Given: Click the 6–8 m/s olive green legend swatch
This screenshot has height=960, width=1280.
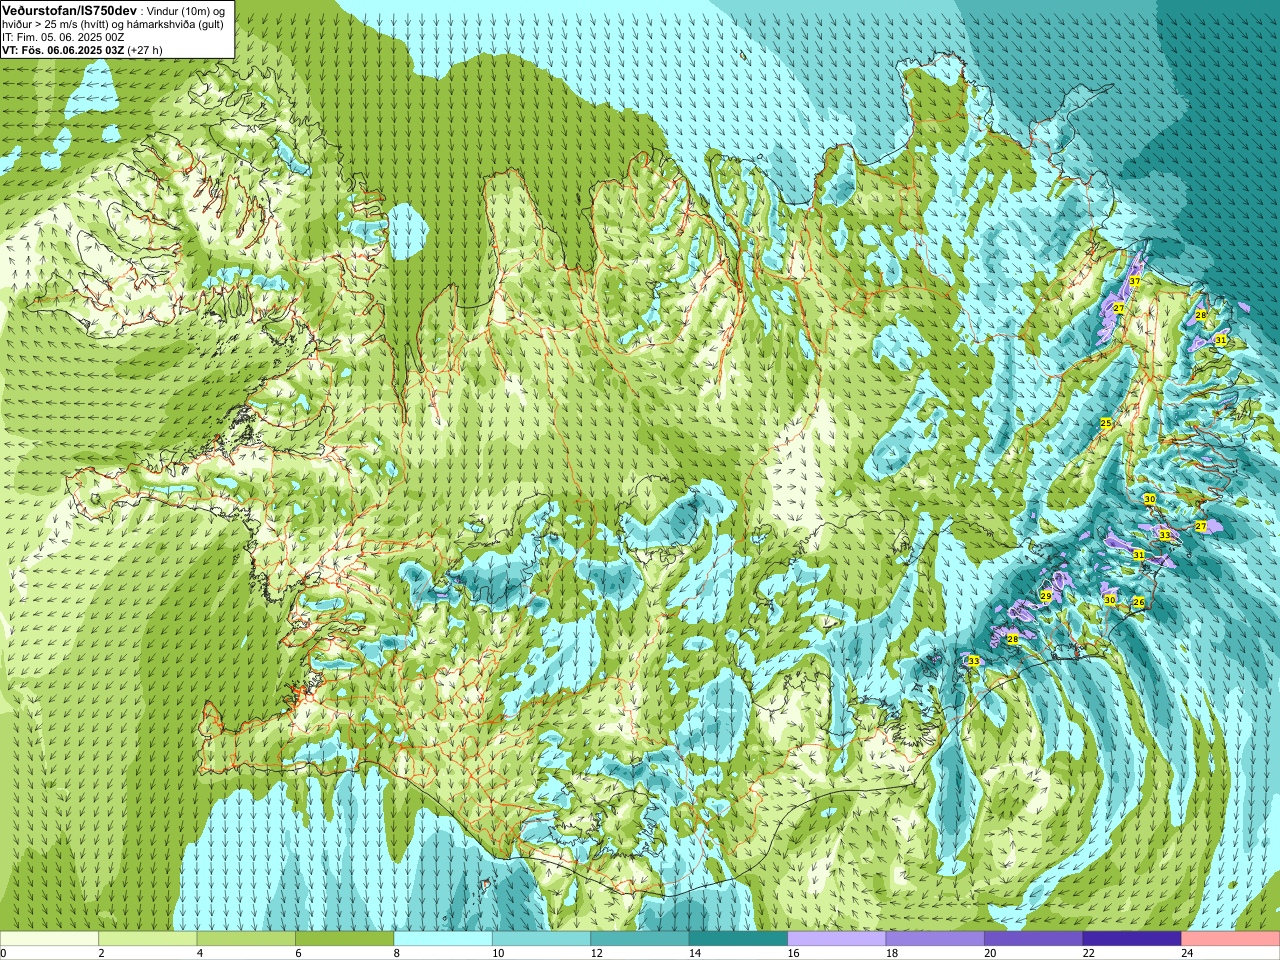Looking at the screenshot, I should [x=344, y=939].
